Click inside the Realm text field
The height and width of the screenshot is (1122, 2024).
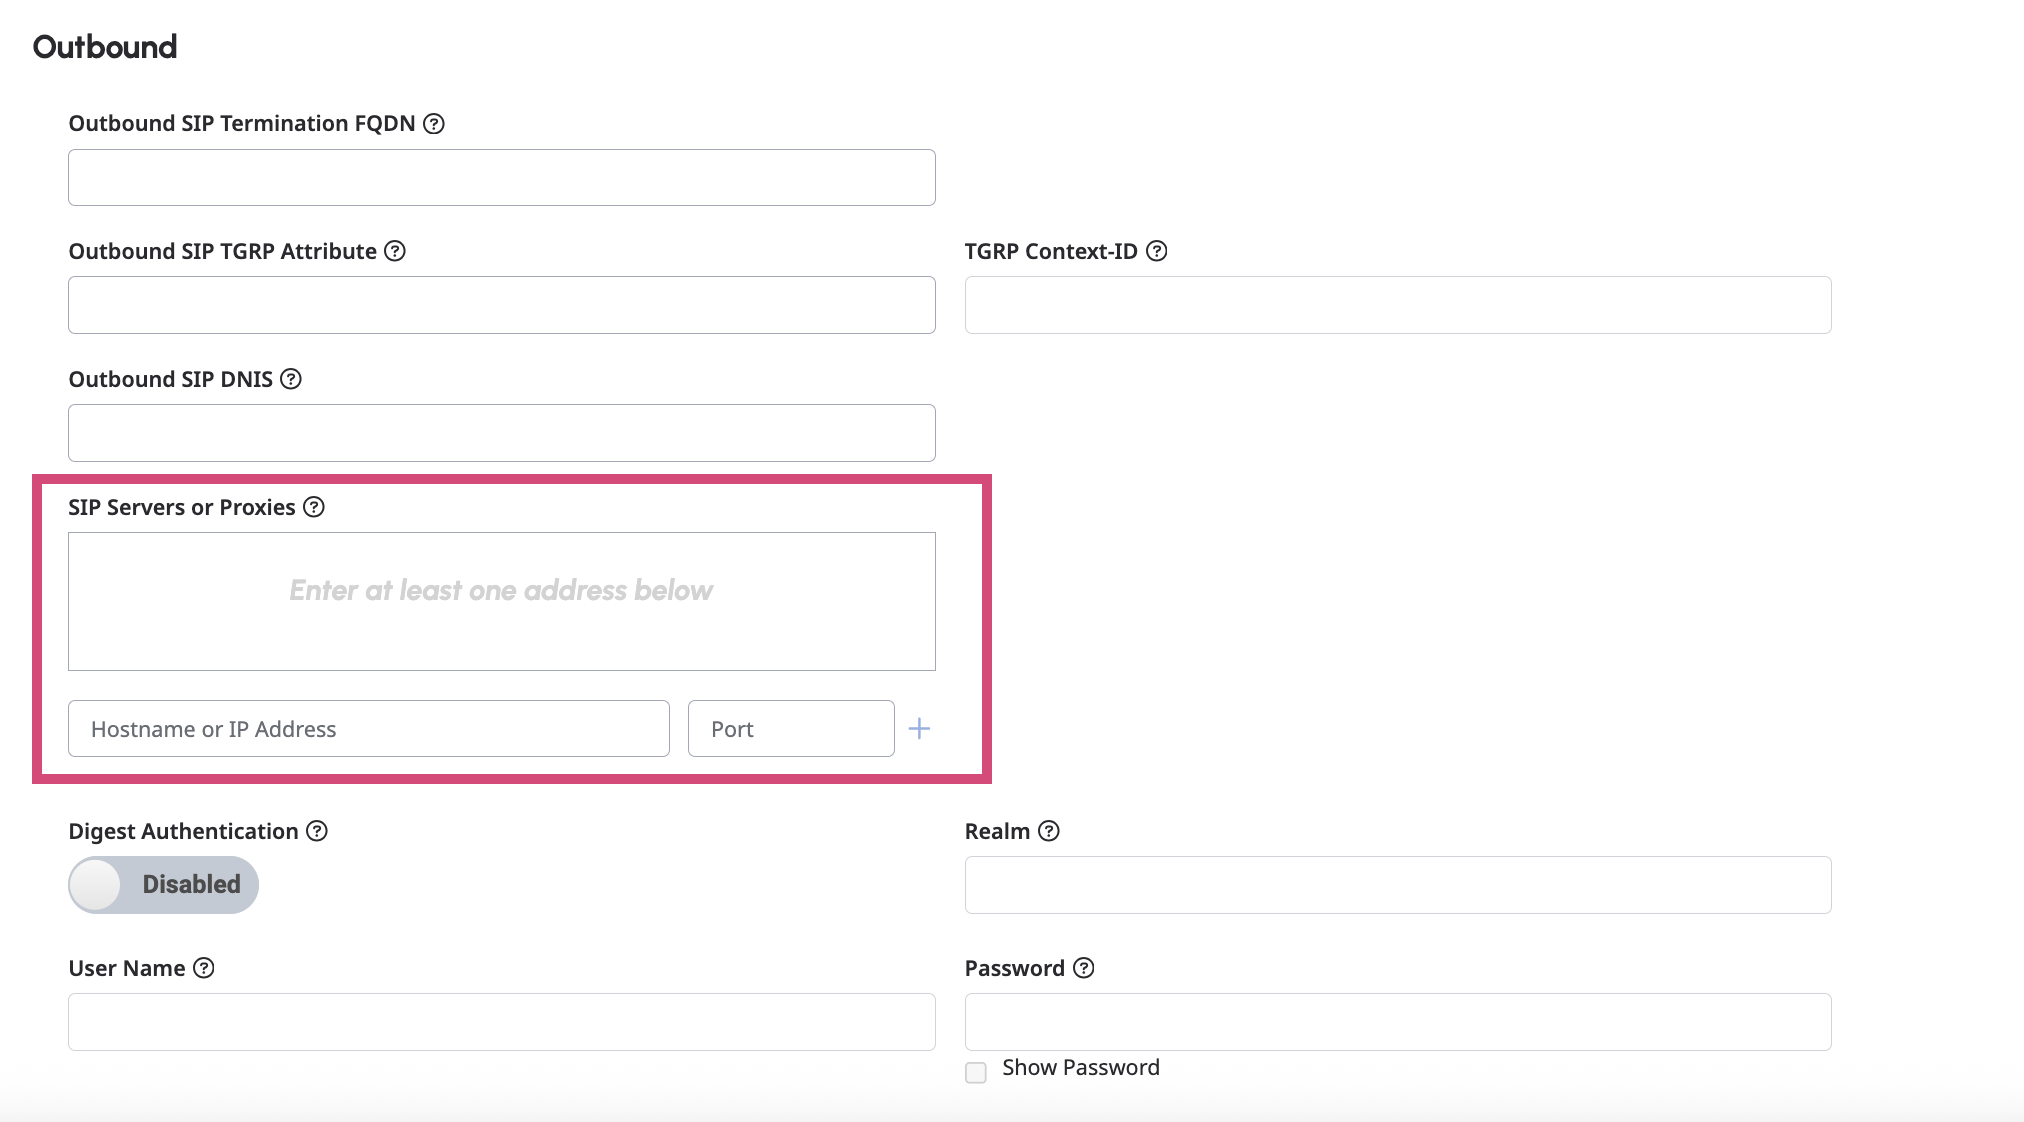tap(1397, 885)
